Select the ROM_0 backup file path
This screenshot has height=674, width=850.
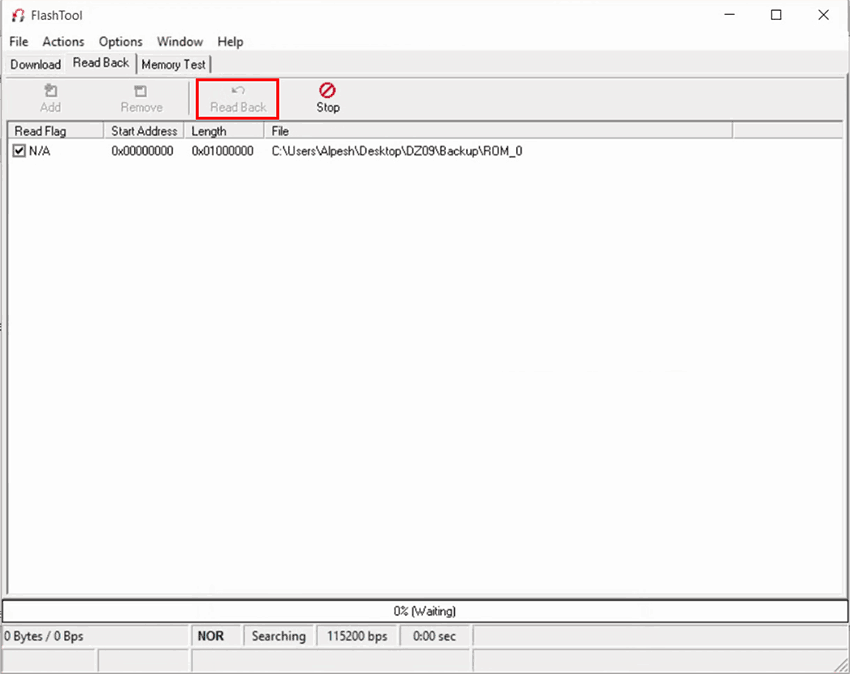[397, 151]
